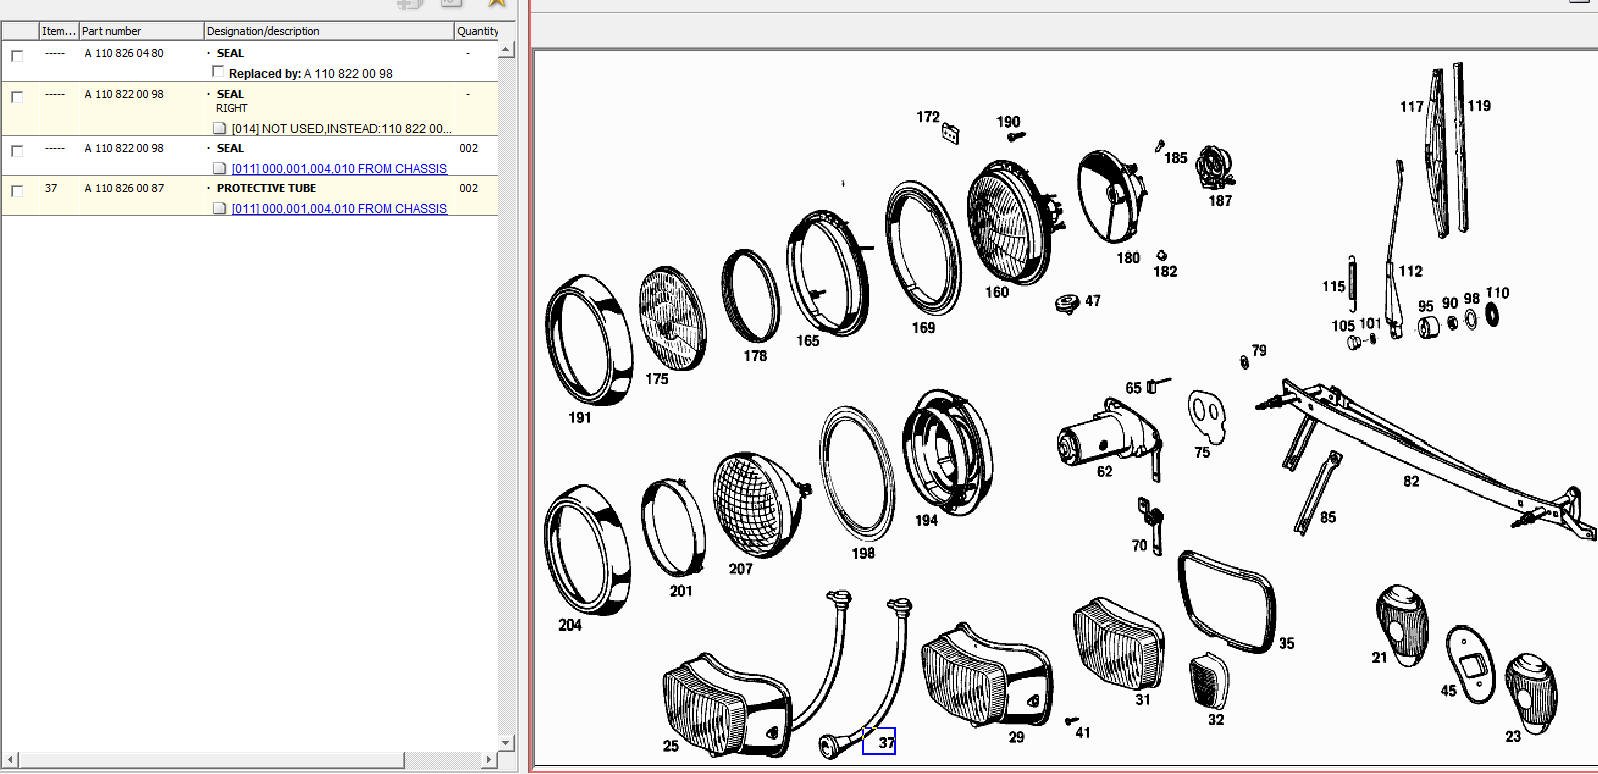Viewport: 1598px width, 774px height.
Task: Open the footnote icon in the PROTECTIVE TUBE row
Action: coord(220,208)
